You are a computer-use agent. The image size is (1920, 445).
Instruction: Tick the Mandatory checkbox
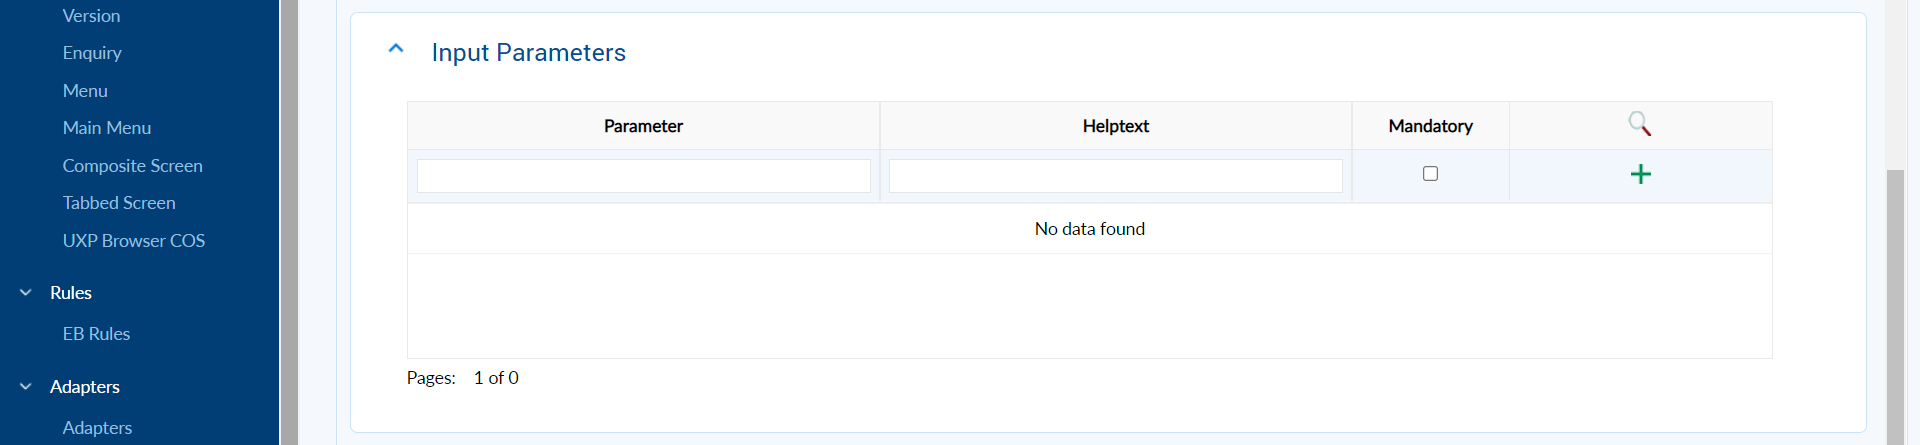point(1430,174)
